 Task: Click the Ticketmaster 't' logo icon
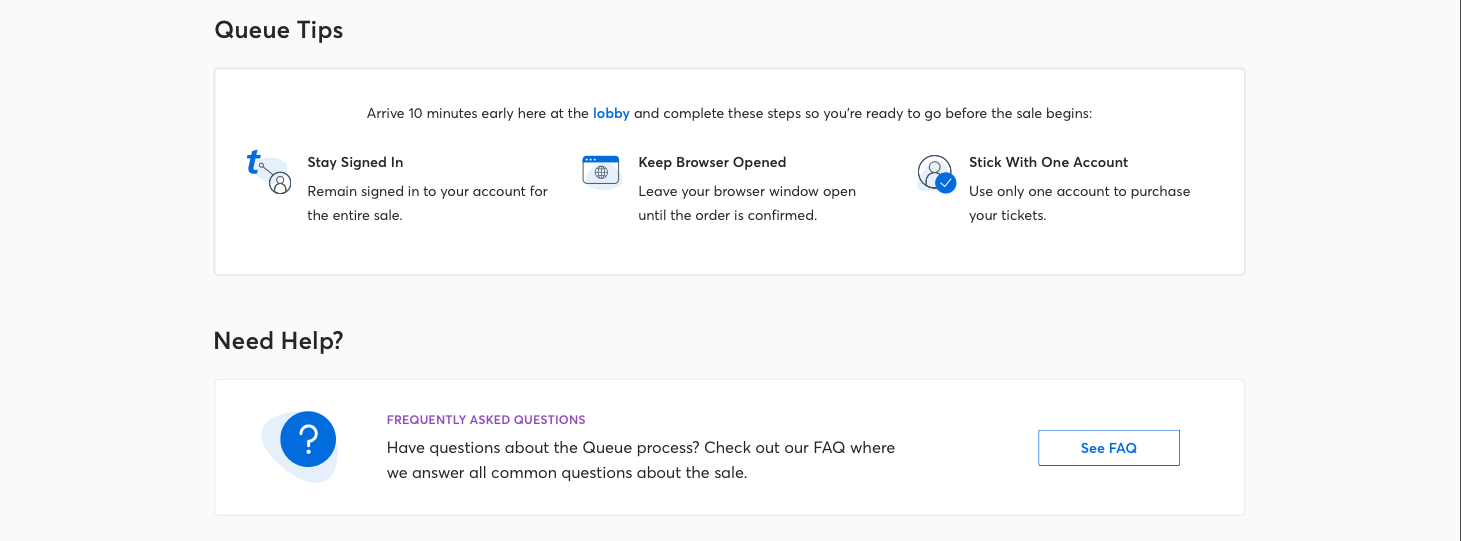click(x=254, y=162)
